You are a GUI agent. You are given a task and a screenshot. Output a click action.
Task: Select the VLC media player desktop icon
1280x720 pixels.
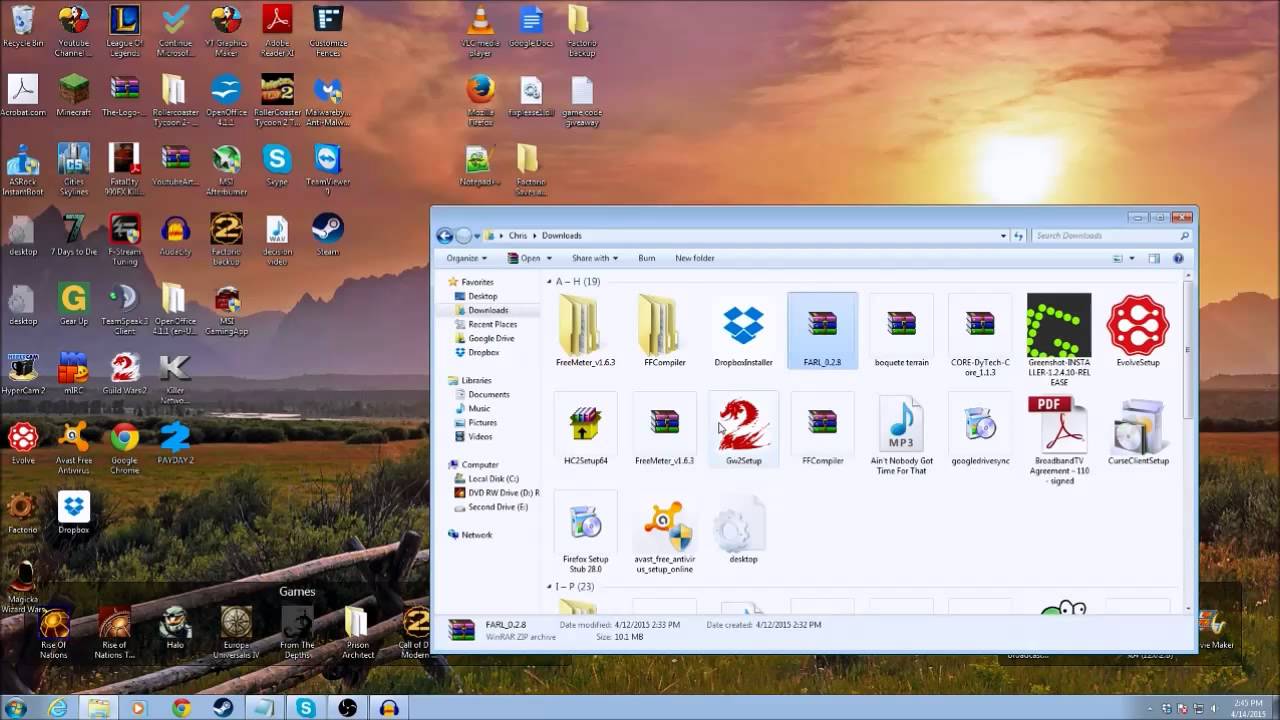tap(481, 30)
